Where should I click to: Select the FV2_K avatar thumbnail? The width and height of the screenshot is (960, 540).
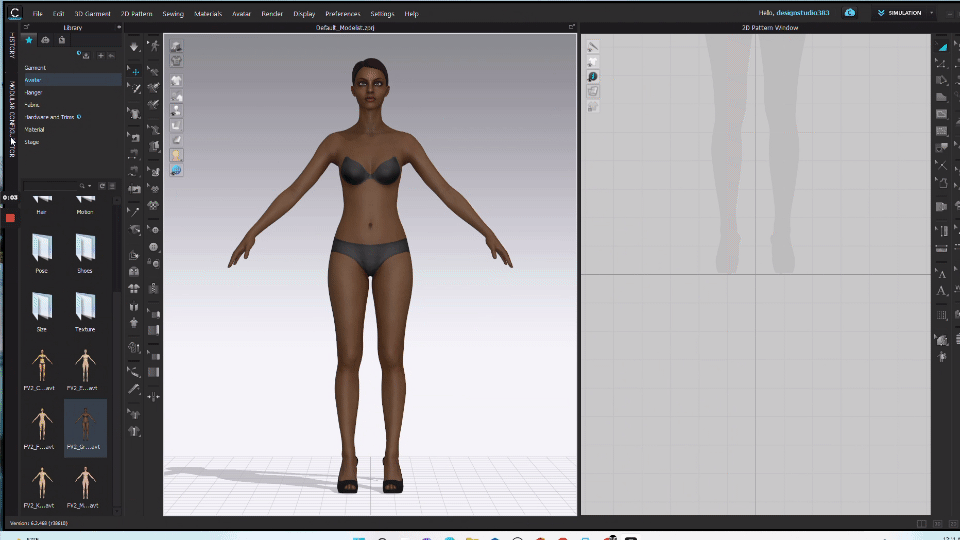[x=42, y=487]
